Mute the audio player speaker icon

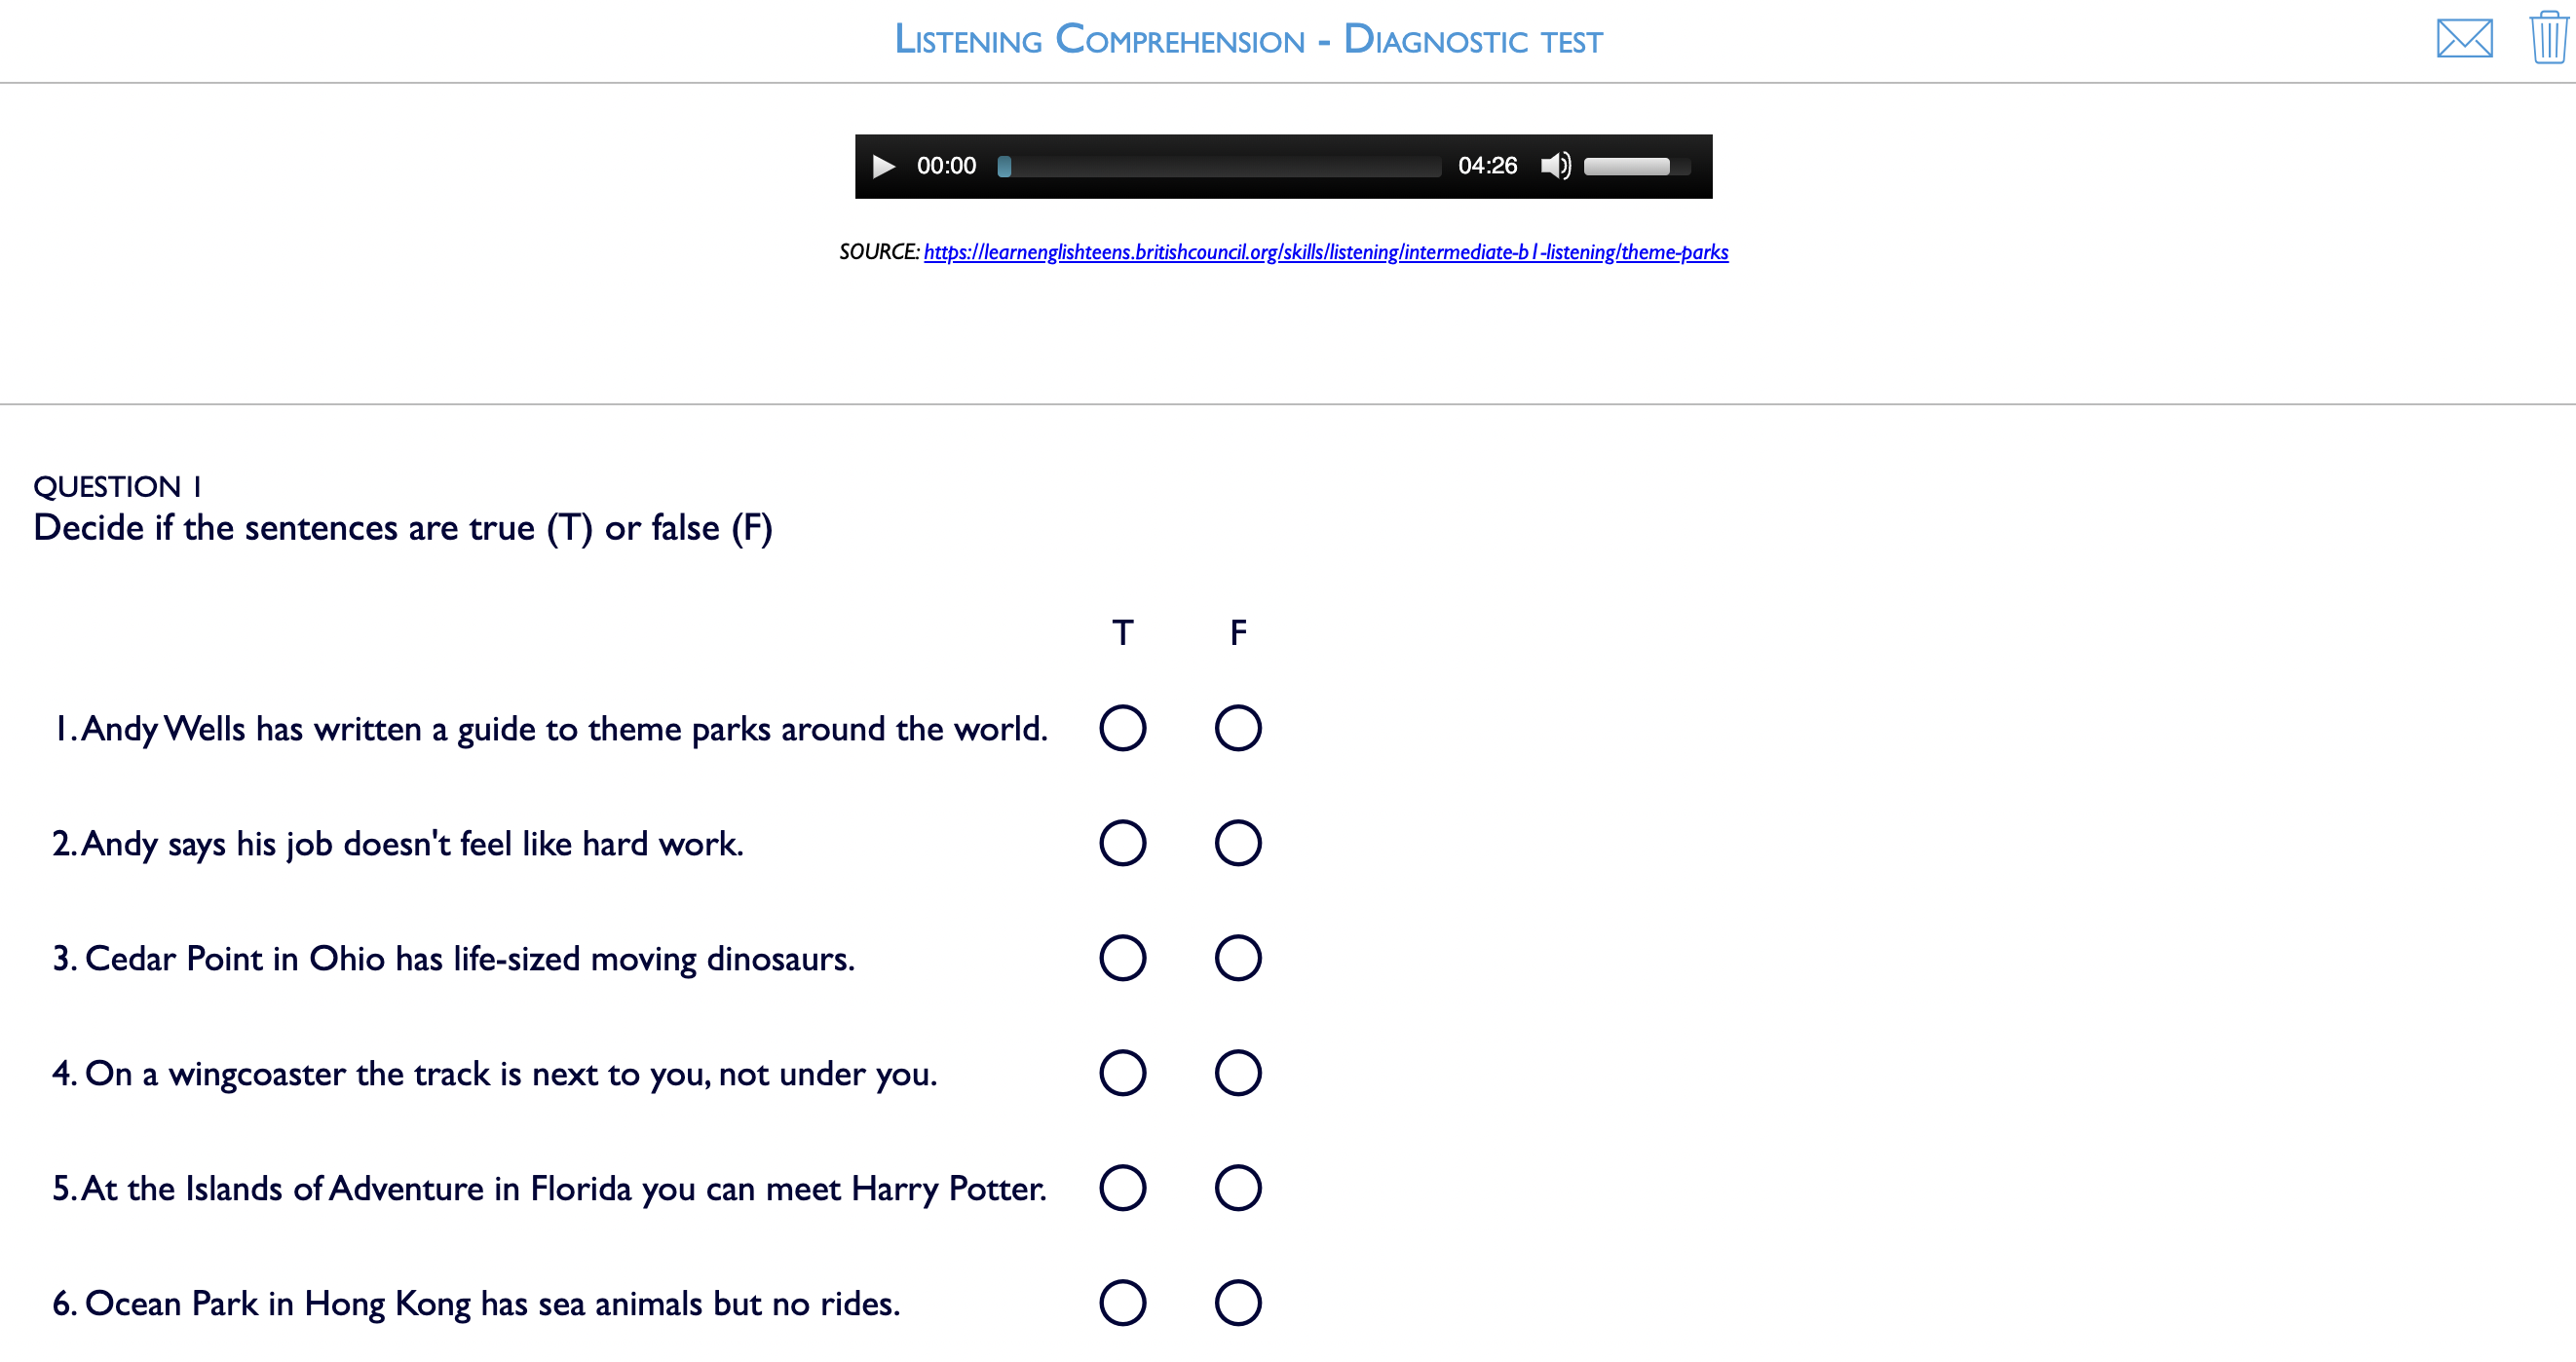[1555, 166]
